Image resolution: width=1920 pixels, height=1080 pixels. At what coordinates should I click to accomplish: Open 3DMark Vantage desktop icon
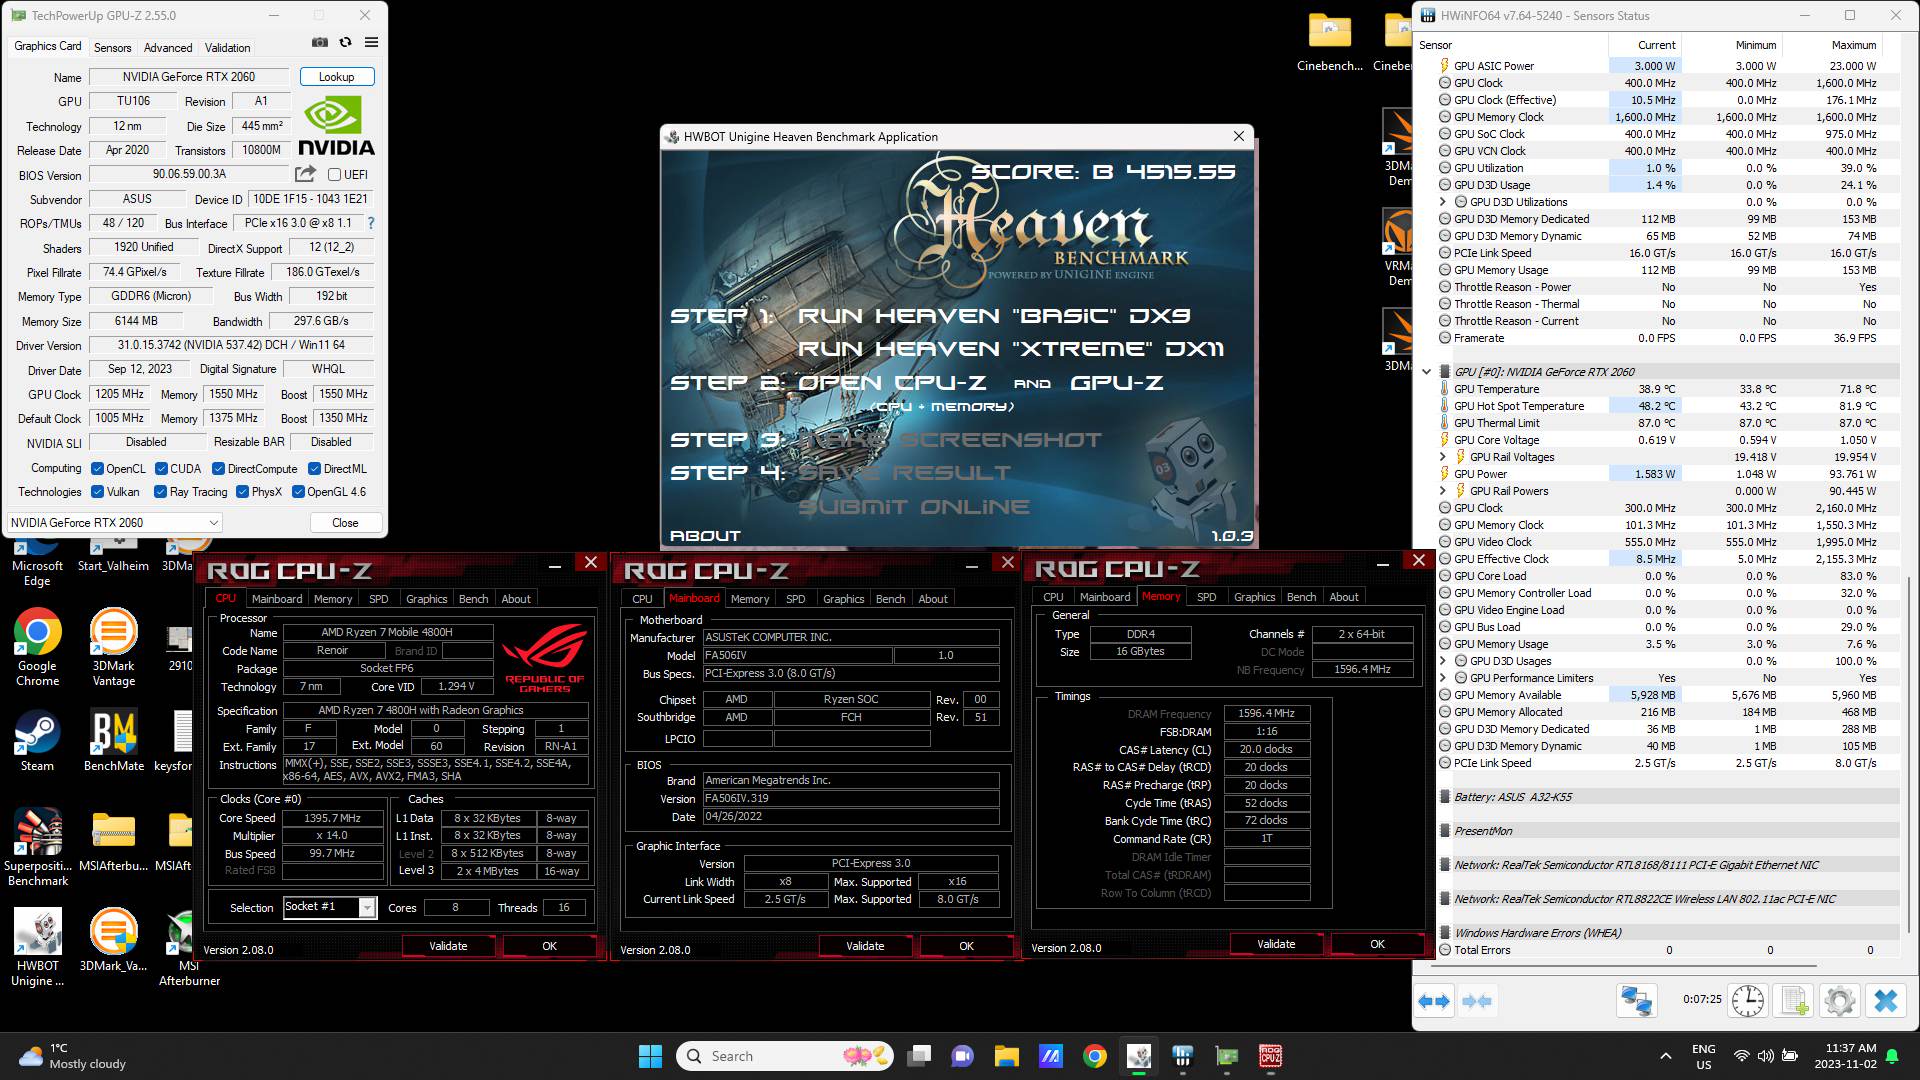pyautogui.click(x=114, y=648)
